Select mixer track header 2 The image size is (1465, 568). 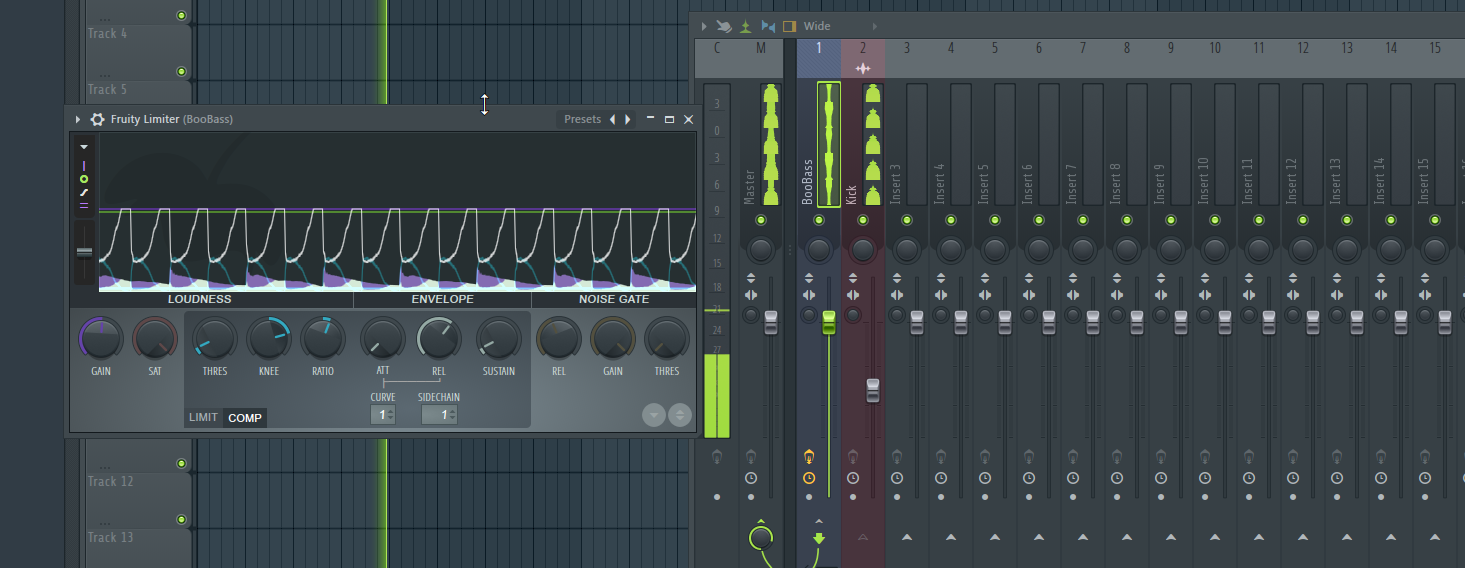pyautogui.click(x=863, y=48)
